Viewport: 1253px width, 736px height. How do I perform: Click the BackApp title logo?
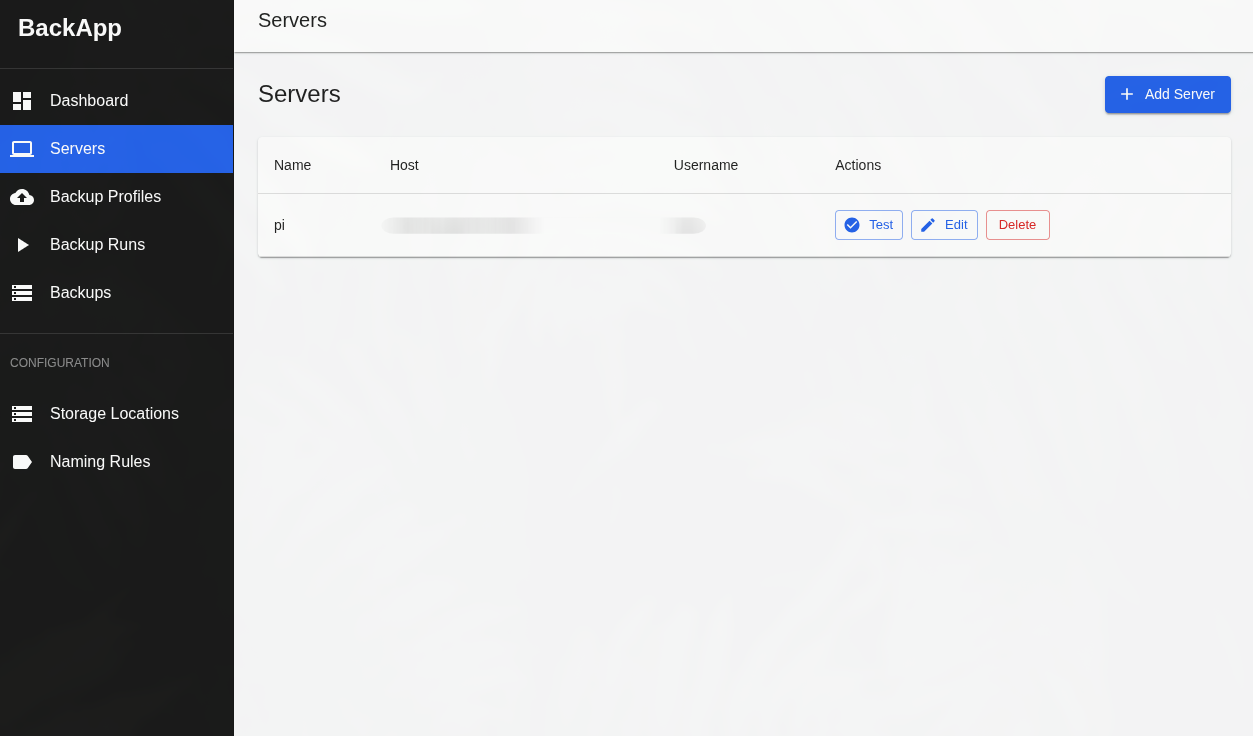point(70,28)
